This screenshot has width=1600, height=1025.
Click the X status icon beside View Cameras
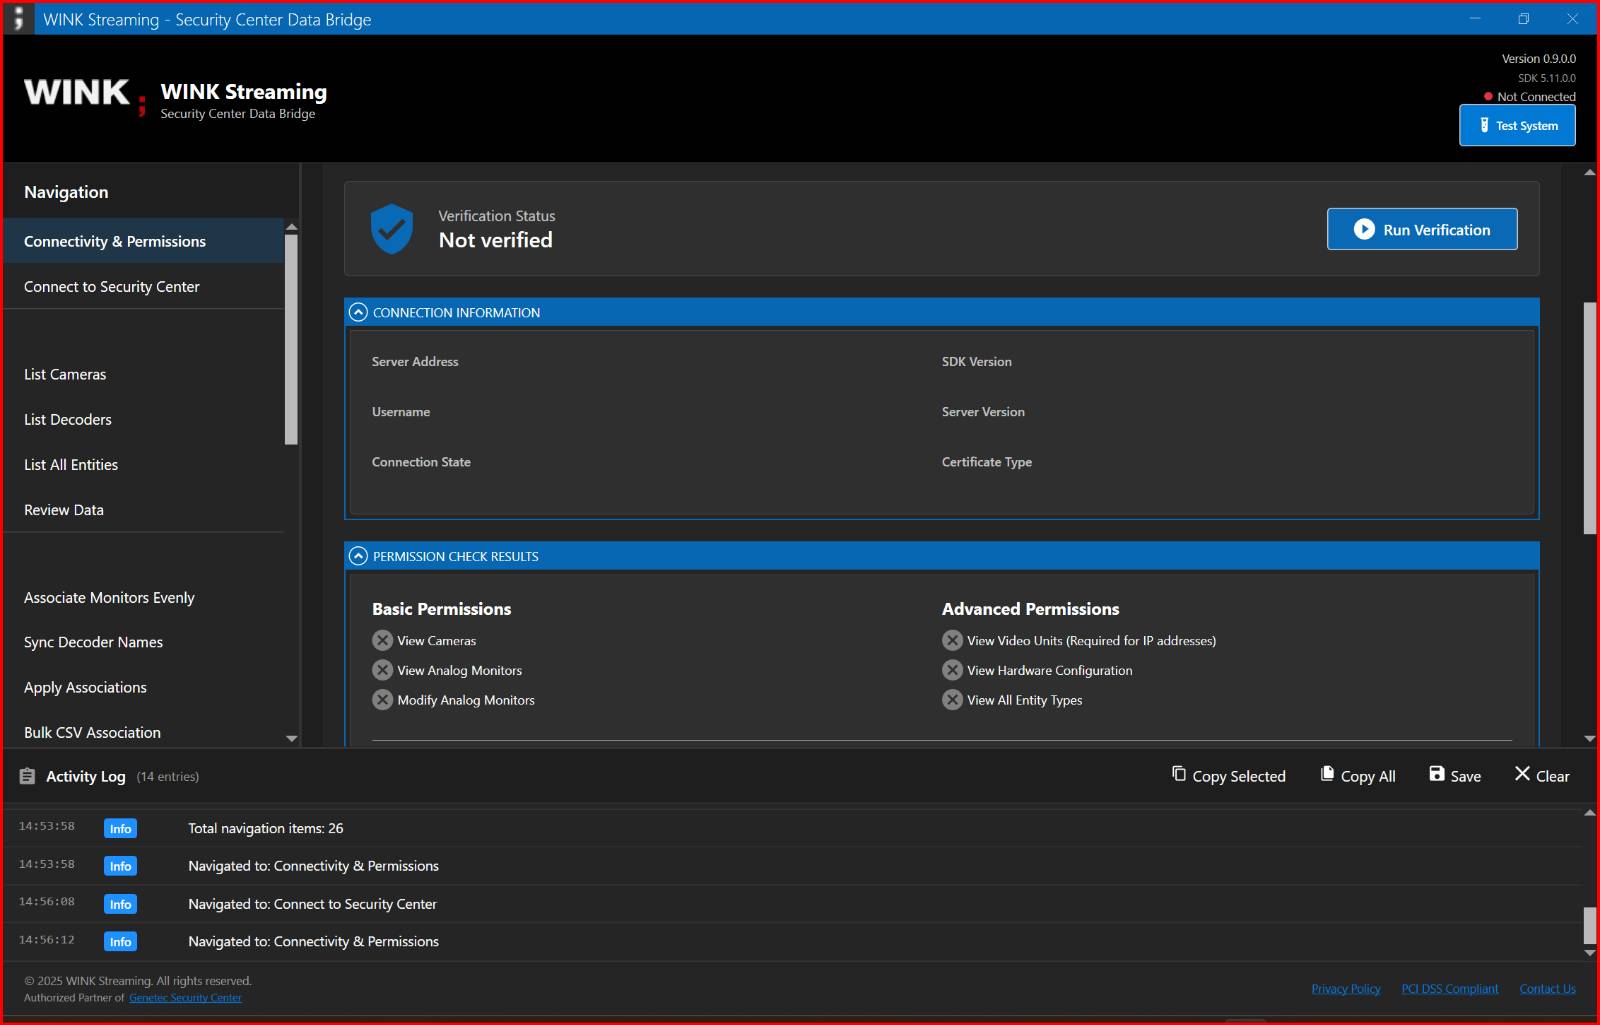tap(382, 640)
